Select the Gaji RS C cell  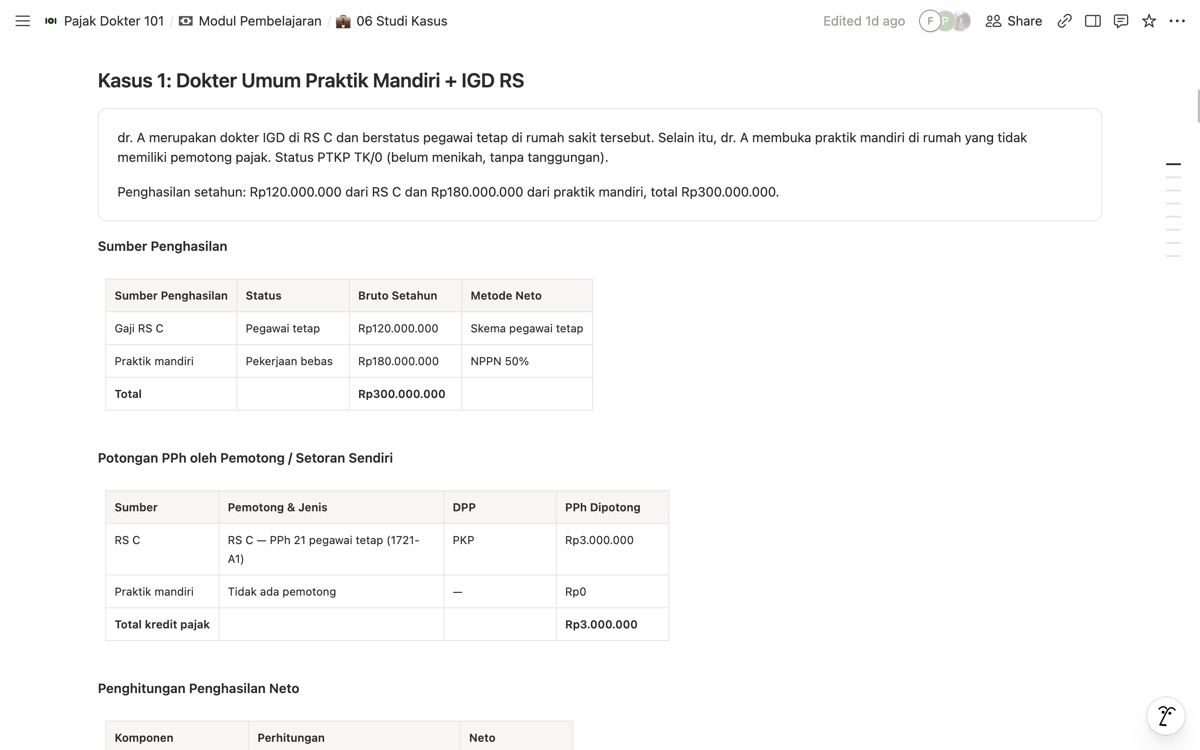(171, 328)
